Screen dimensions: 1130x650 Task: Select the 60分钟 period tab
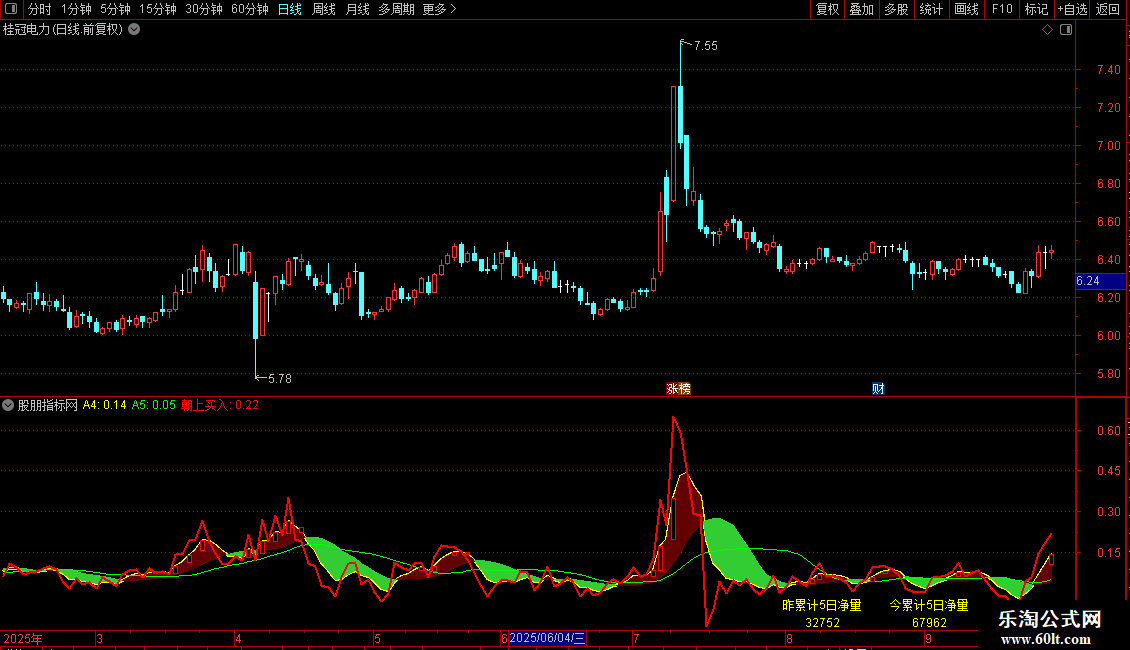pyautogui.click(x=250, y=9)
